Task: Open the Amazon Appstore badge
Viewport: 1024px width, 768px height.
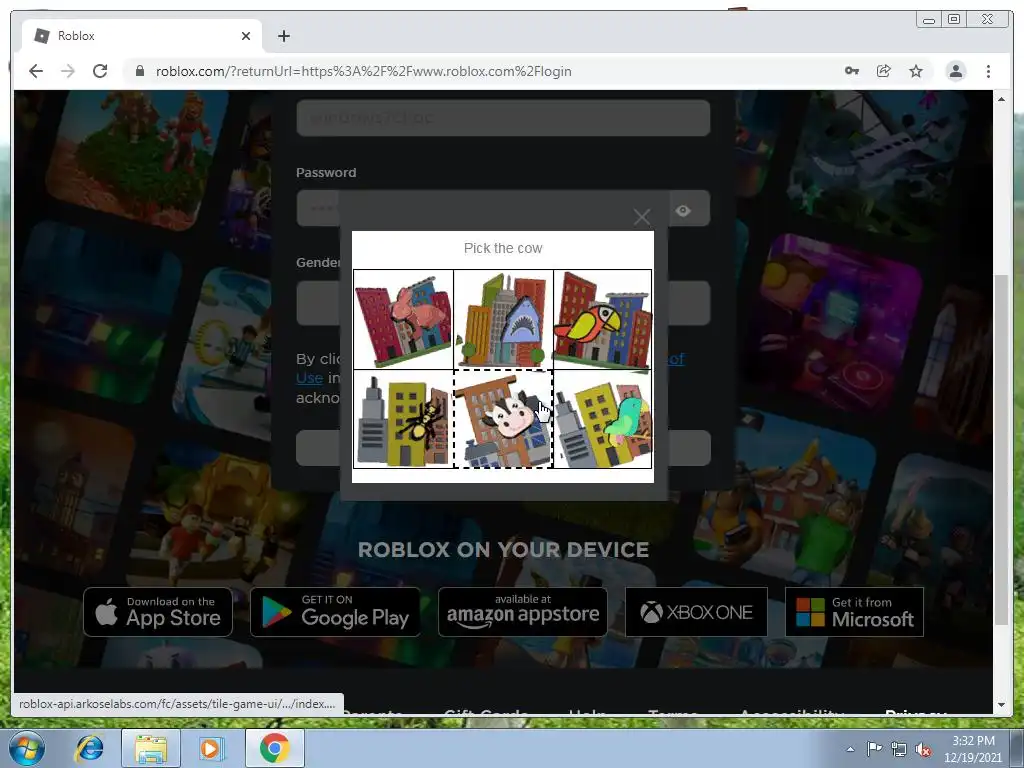Action: tap(522, 612)
